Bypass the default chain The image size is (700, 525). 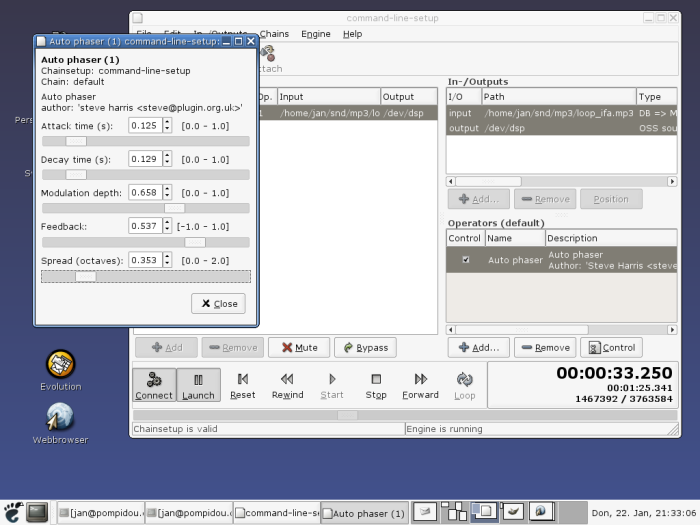(x=364, y=348)
